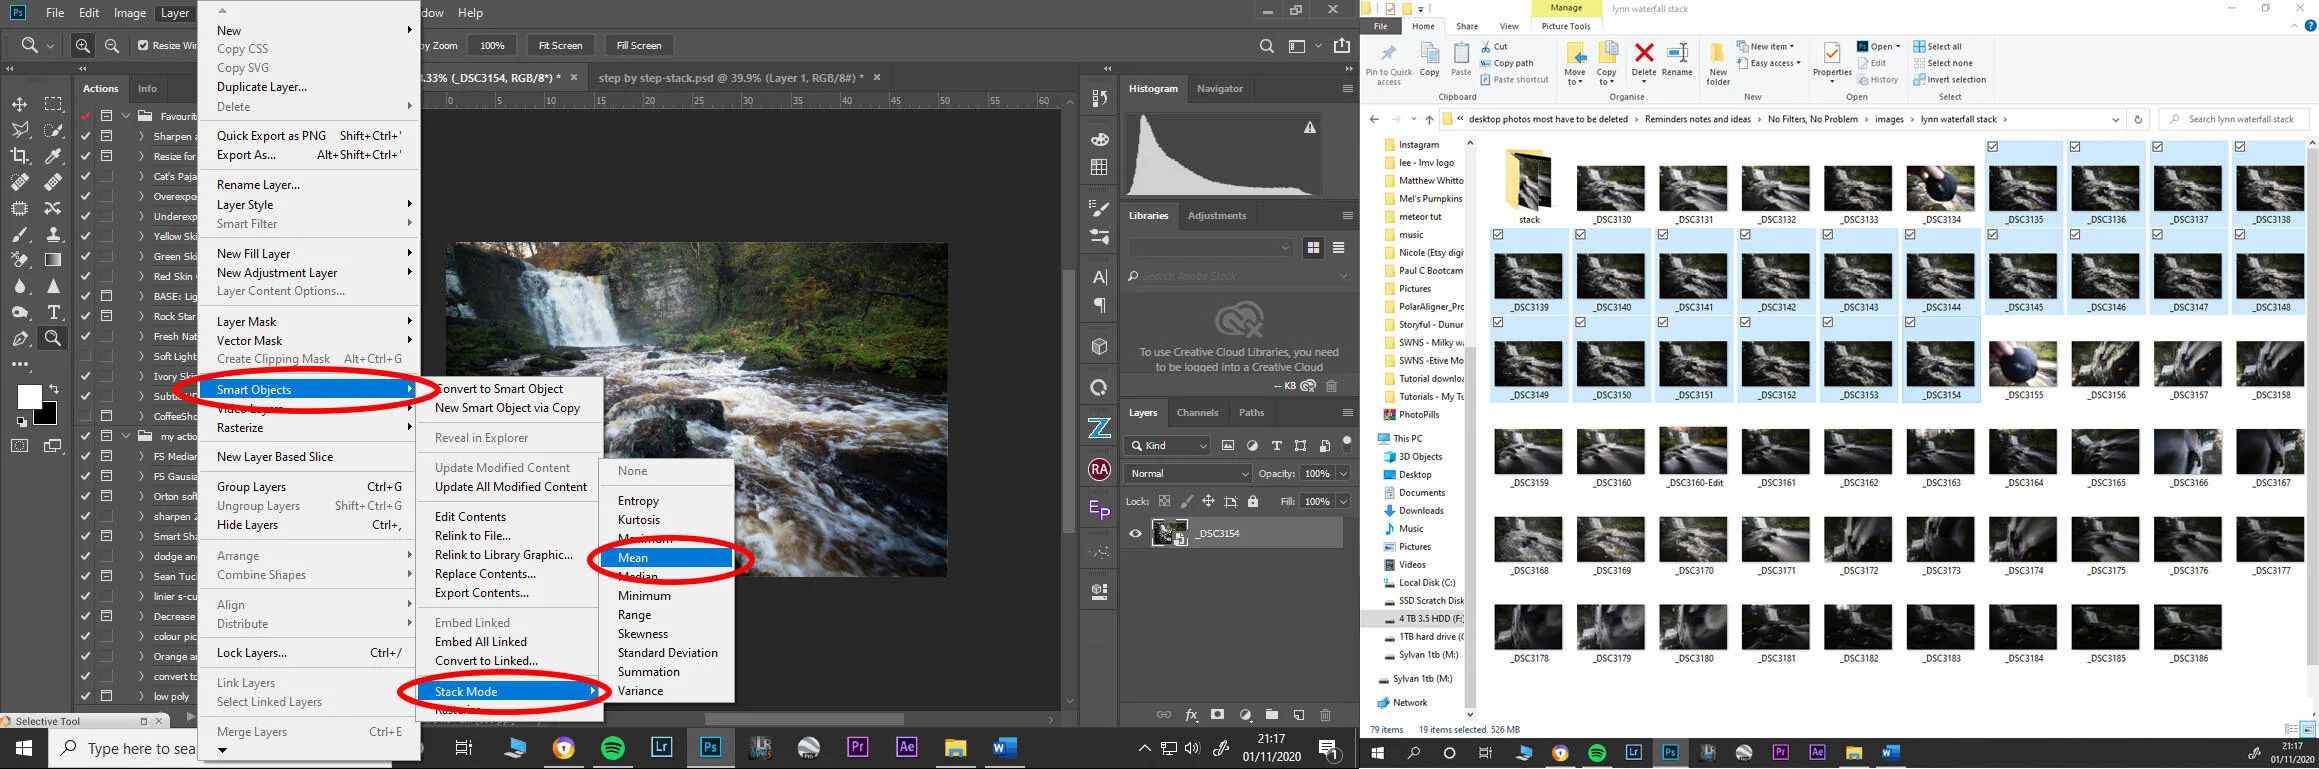Image resolution: width=2319 pixels, height=769 pixels.
Task: Select the Zoom tool in the toolbar
Action: [x=53, y=338]
